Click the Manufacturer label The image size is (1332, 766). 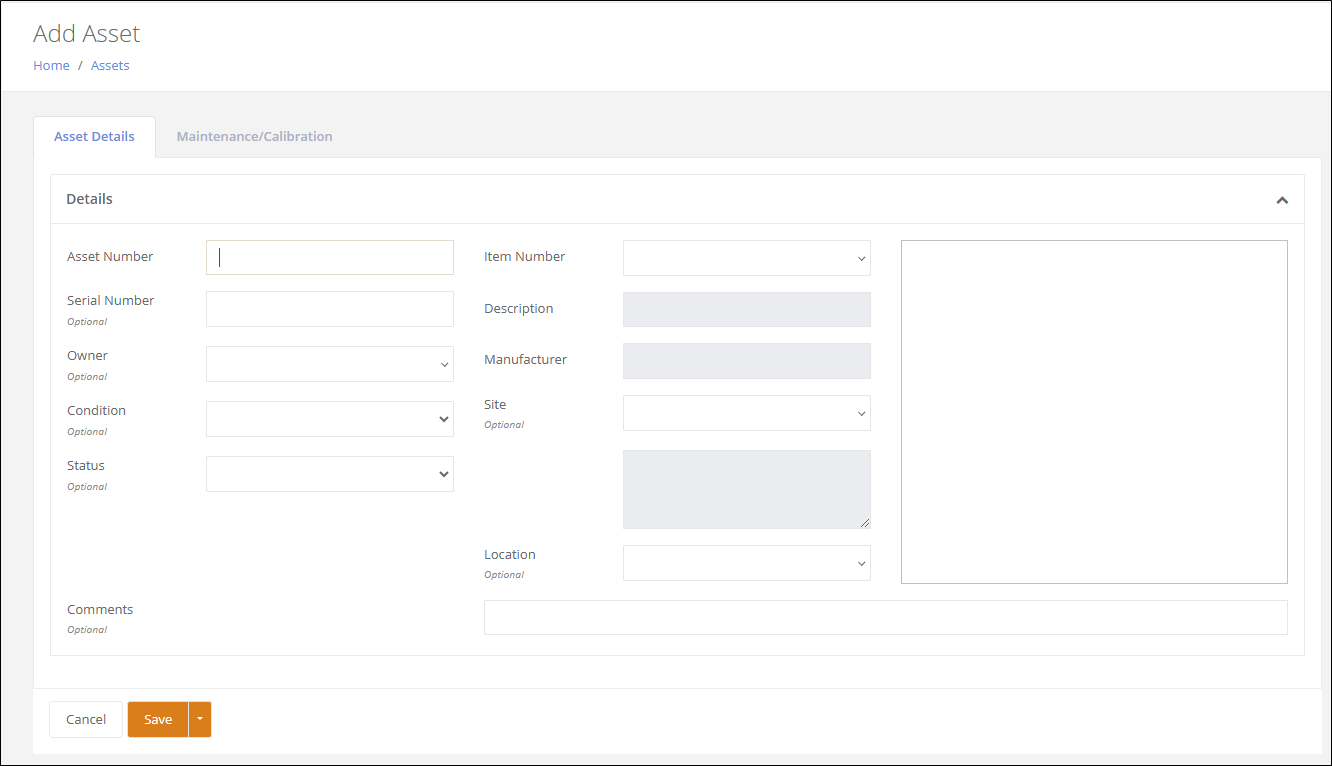click(x=526, y=360)
